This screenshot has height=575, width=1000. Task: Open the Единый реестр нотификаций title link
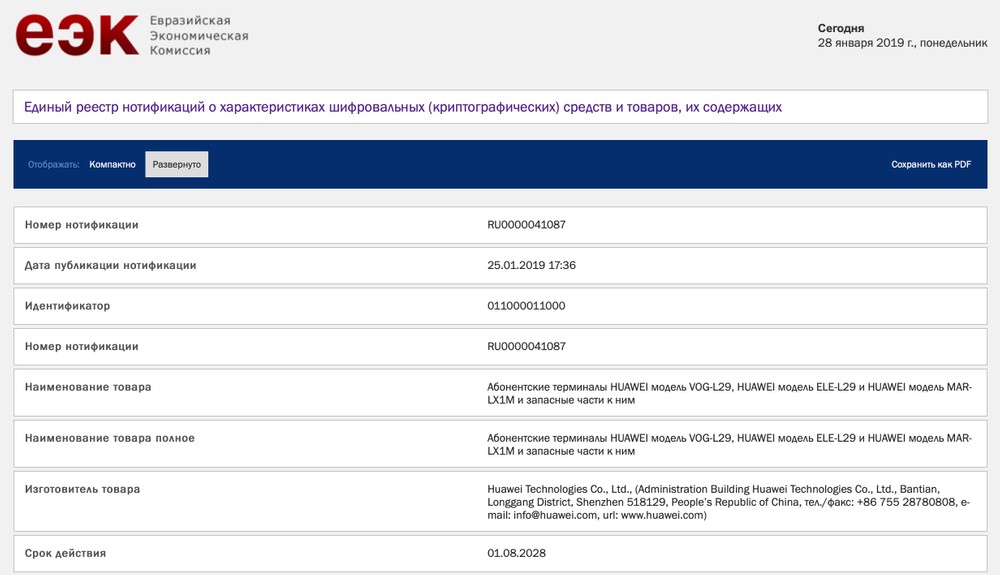pos(402,107)
